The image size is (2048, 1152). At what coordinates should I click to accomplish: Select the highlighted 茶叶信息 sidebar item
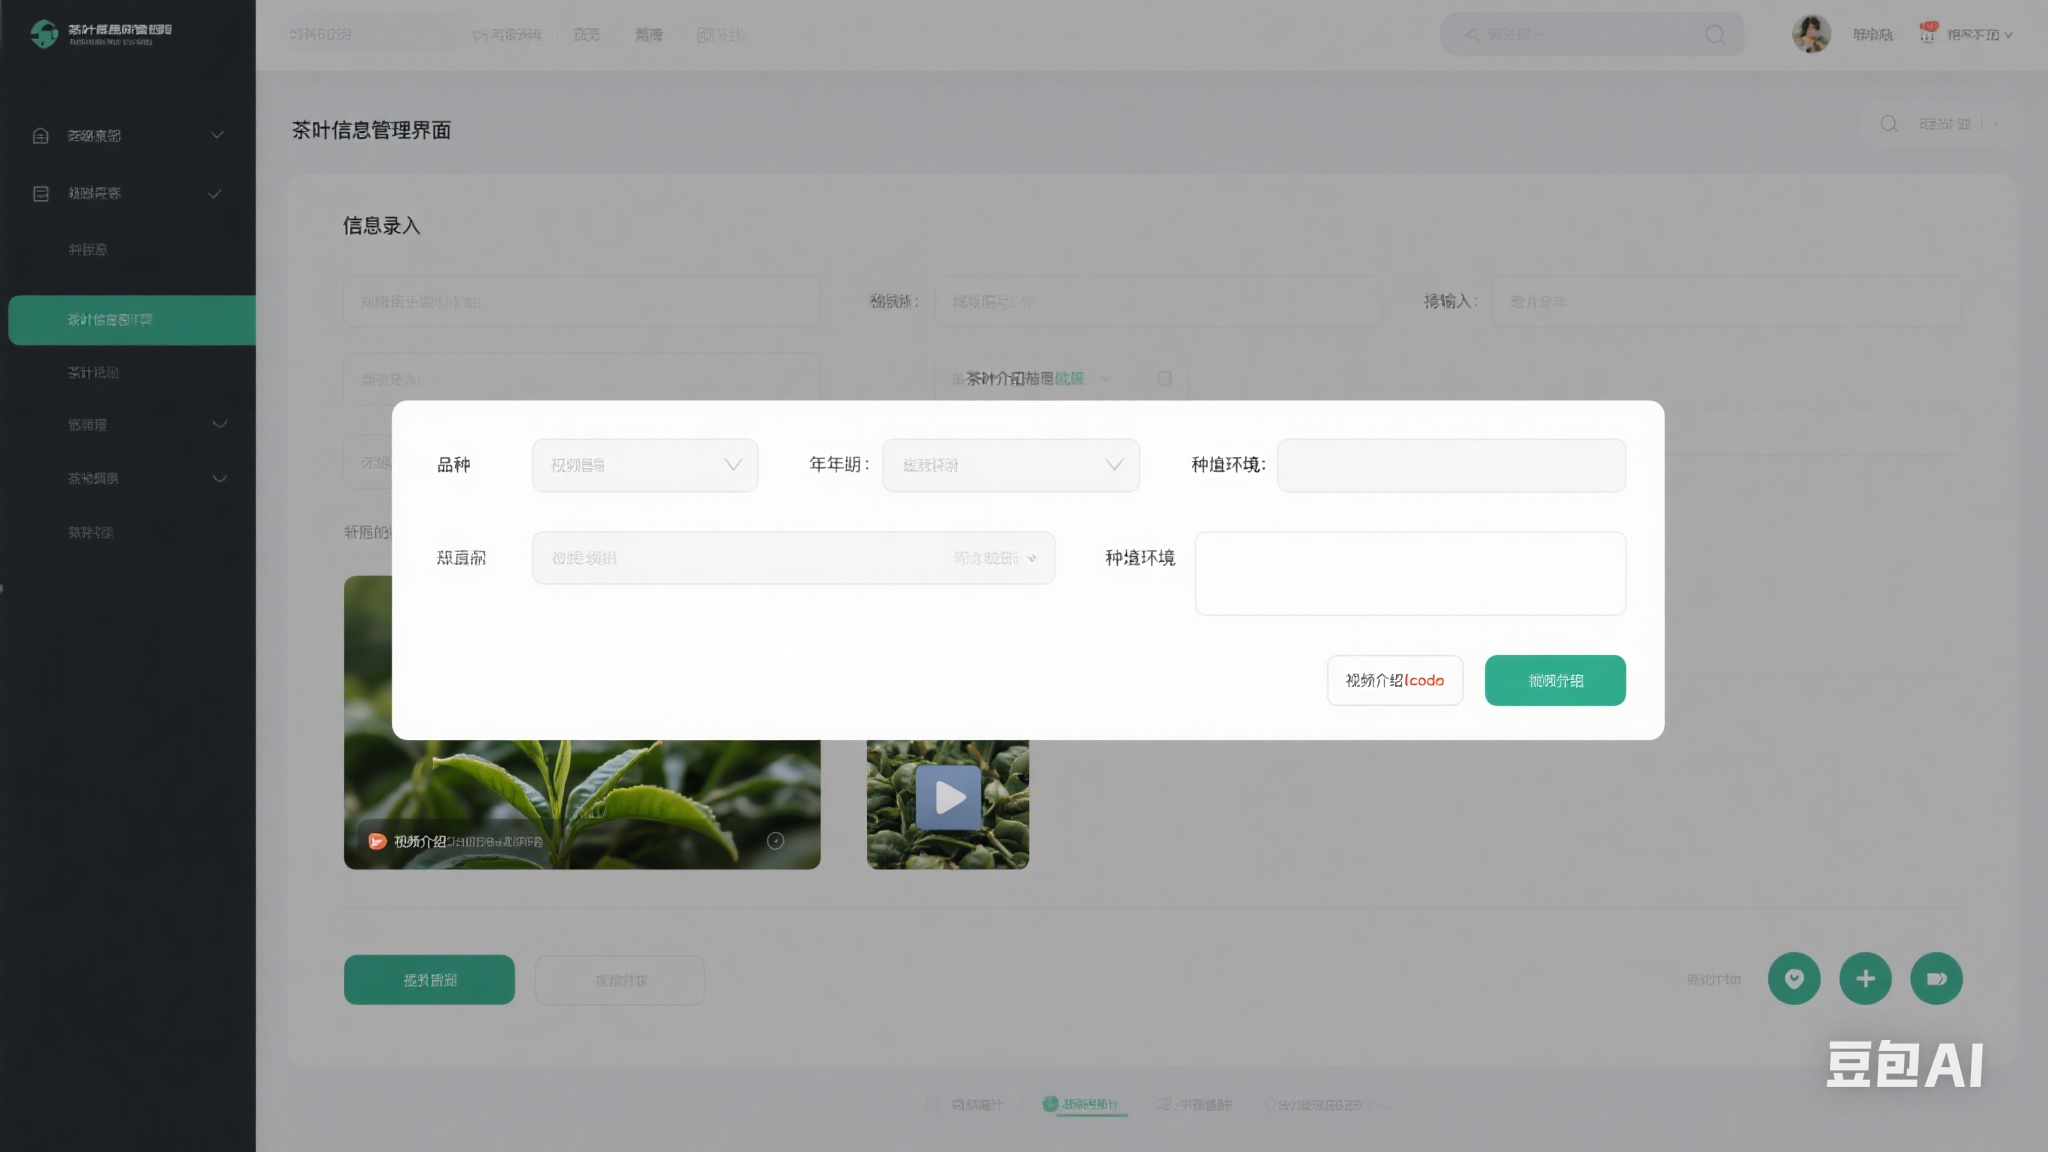(130, 320)
